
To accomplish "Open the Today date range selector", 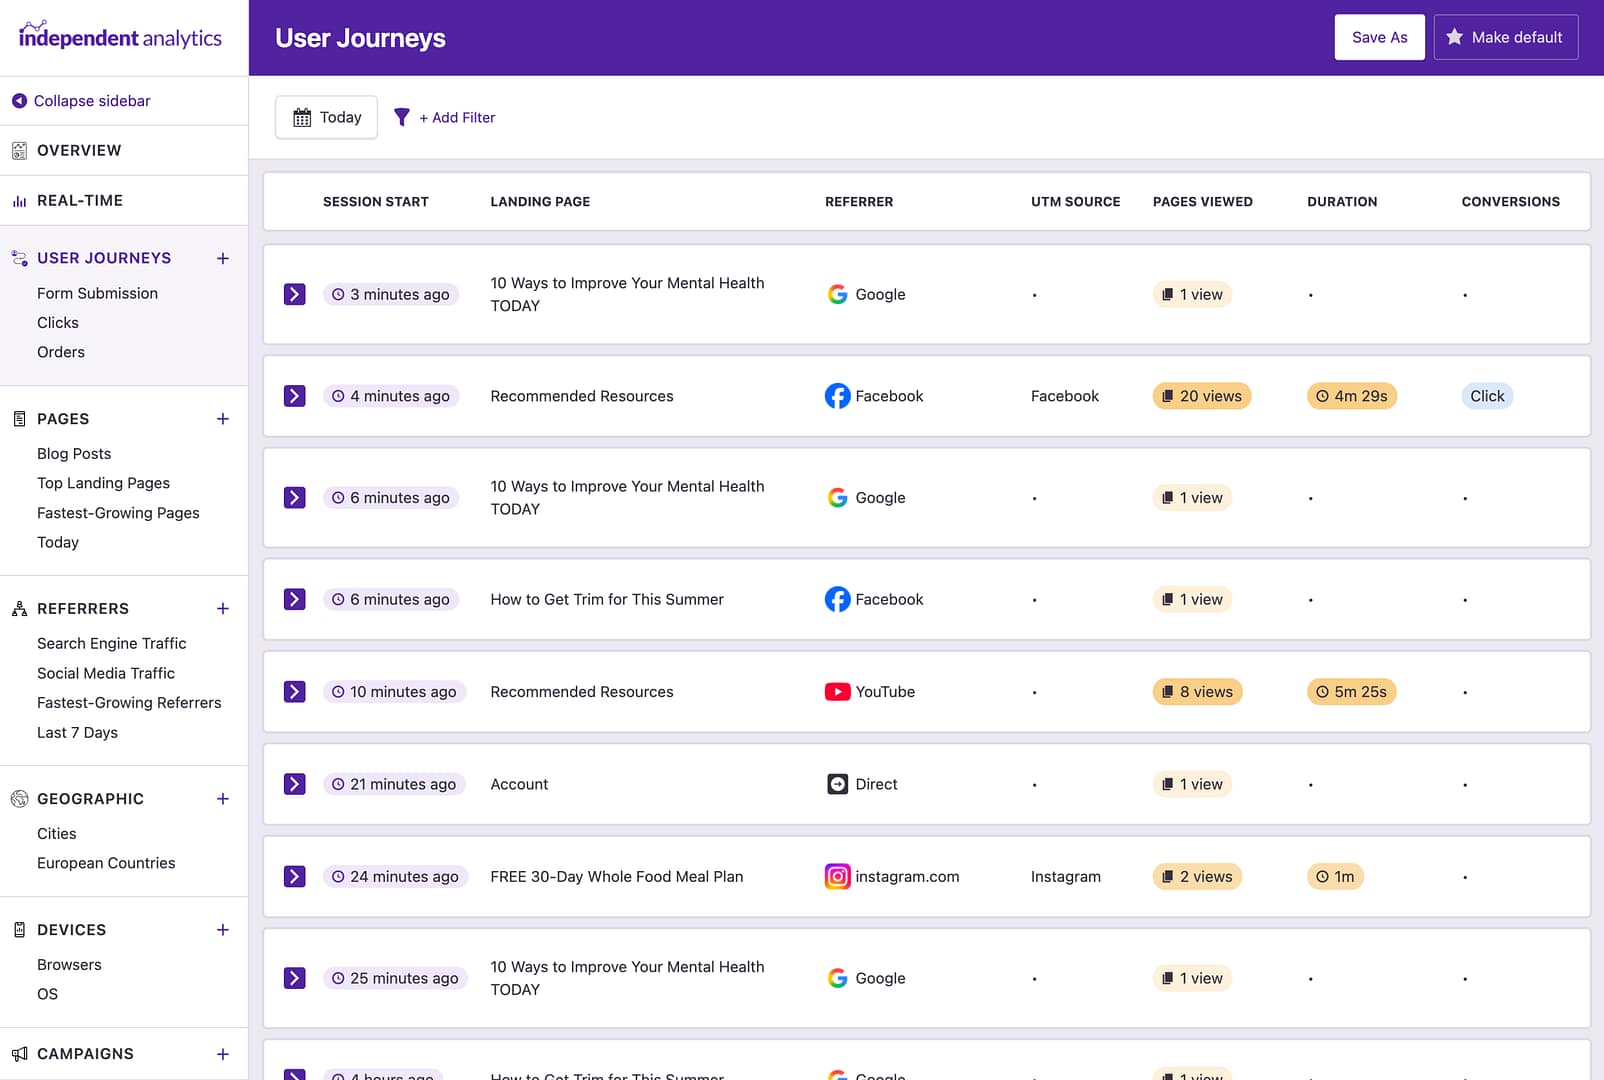I will 326,117.
